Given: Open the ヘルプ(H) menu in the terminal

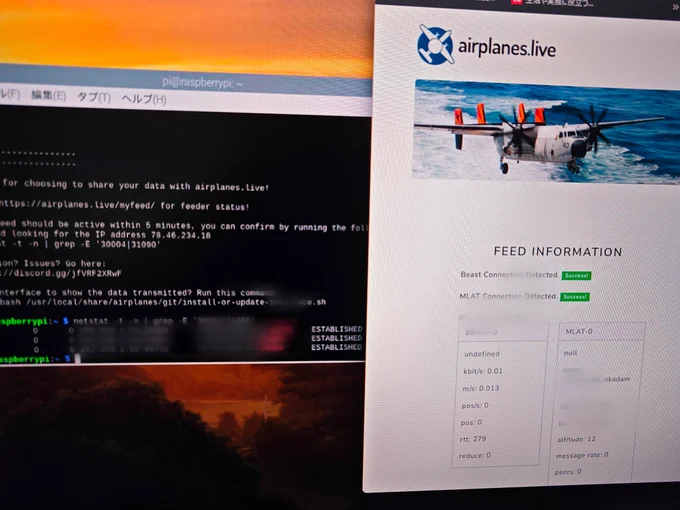Looking at the screenshot, I should tap(144, 99).
